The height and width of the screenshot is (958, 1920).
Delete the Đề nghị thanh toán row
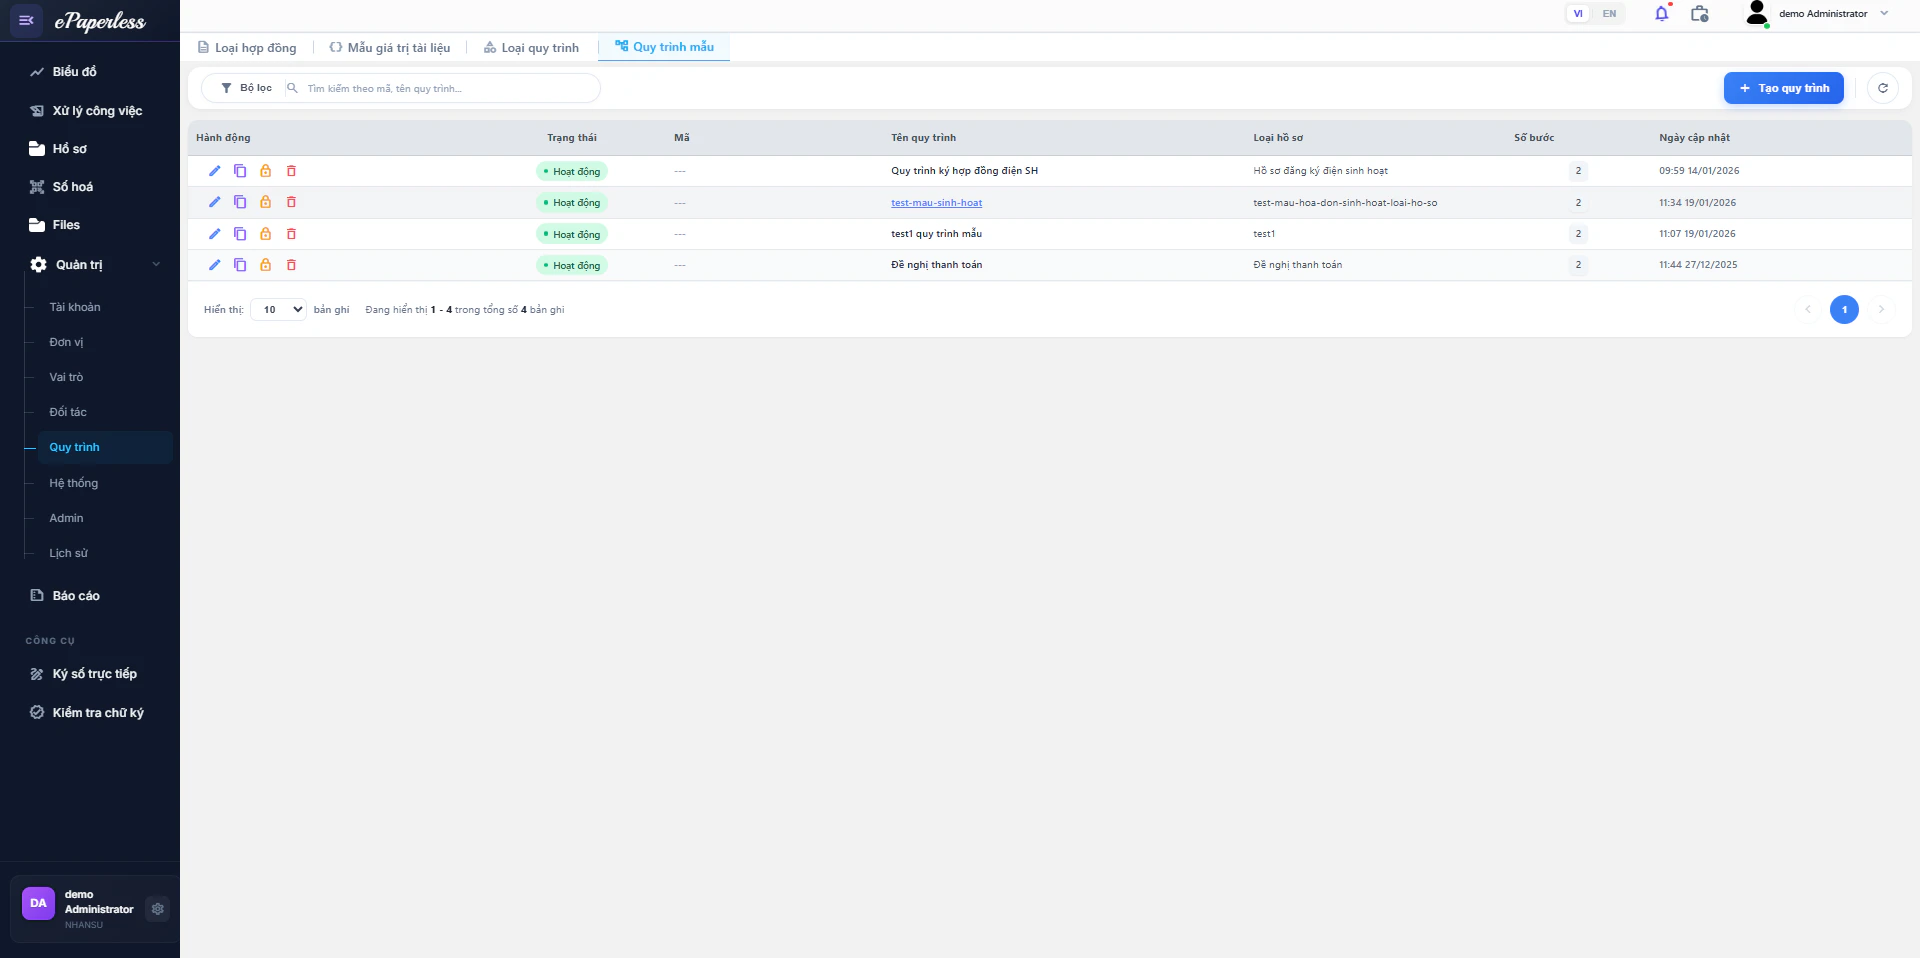click(292, 265)
